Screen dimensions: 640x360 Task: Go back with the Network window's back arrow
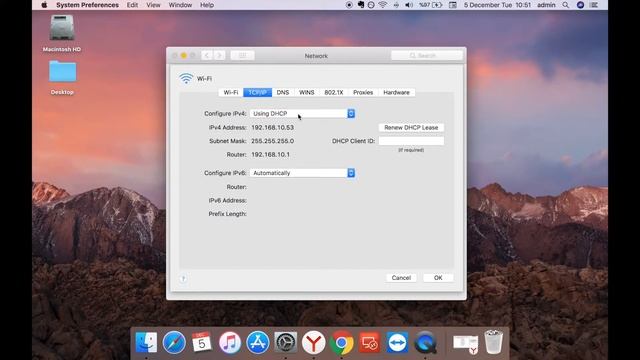click(207, 56)
